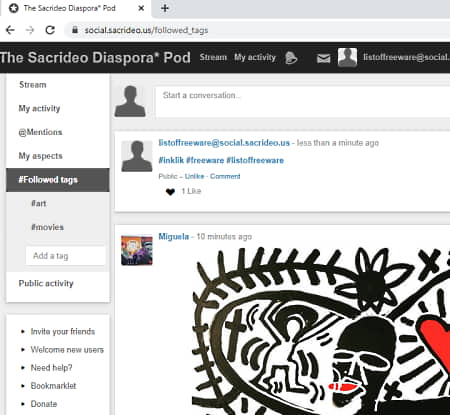Click the heart like icon
This screenshot has width=450, height=415.
170,192
